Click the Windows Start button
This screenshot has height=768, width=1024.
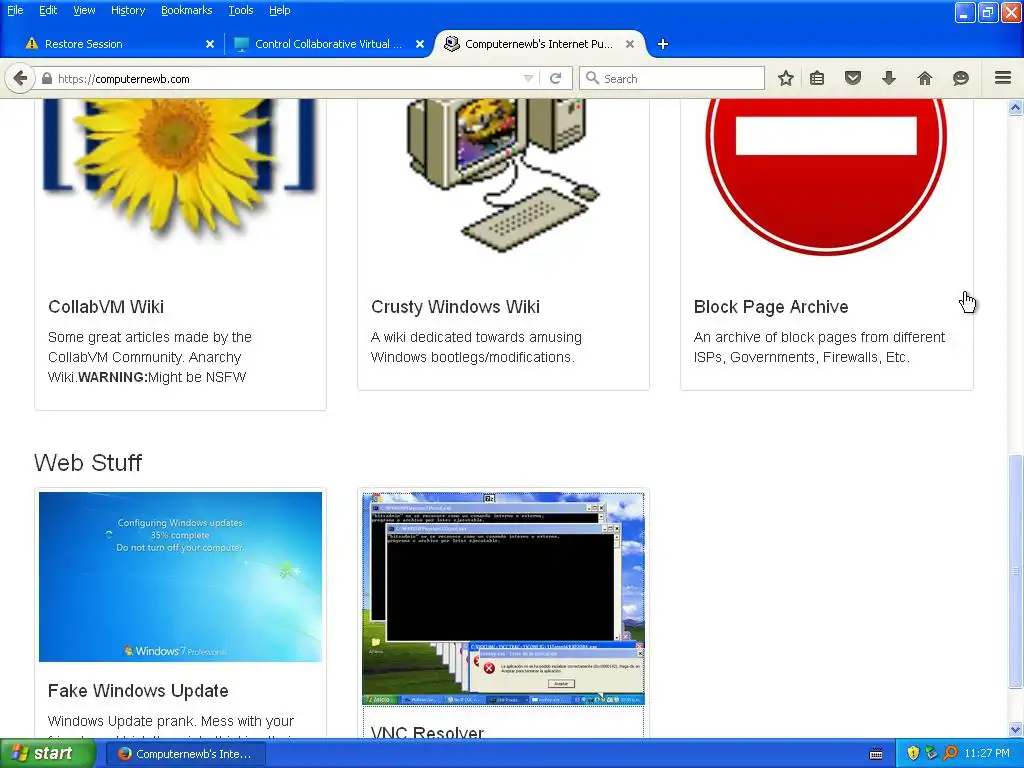pos(48,754)
